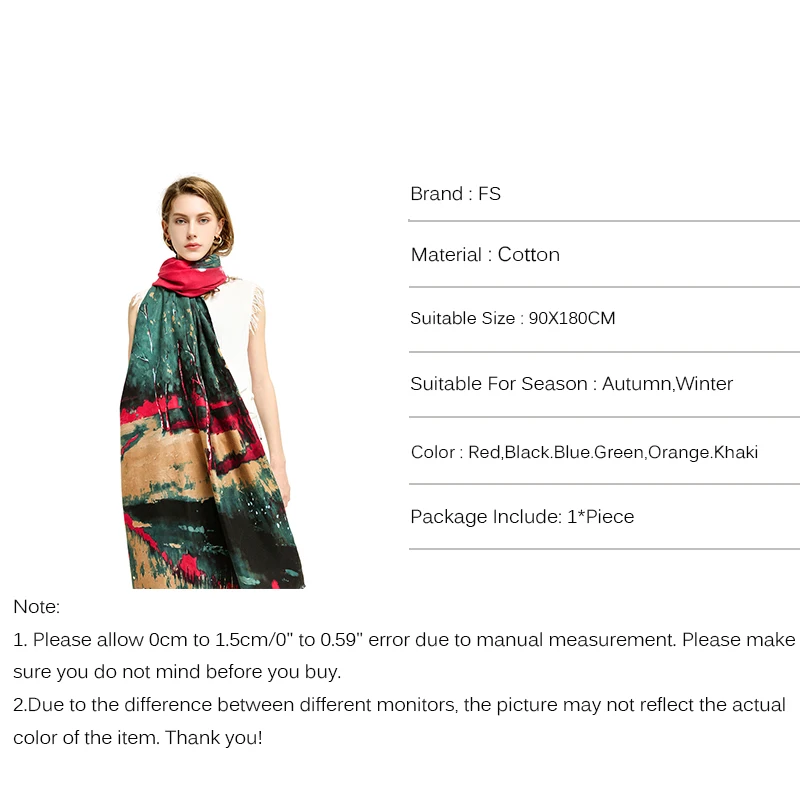Click the Brand : FS text

click(455, 194)
